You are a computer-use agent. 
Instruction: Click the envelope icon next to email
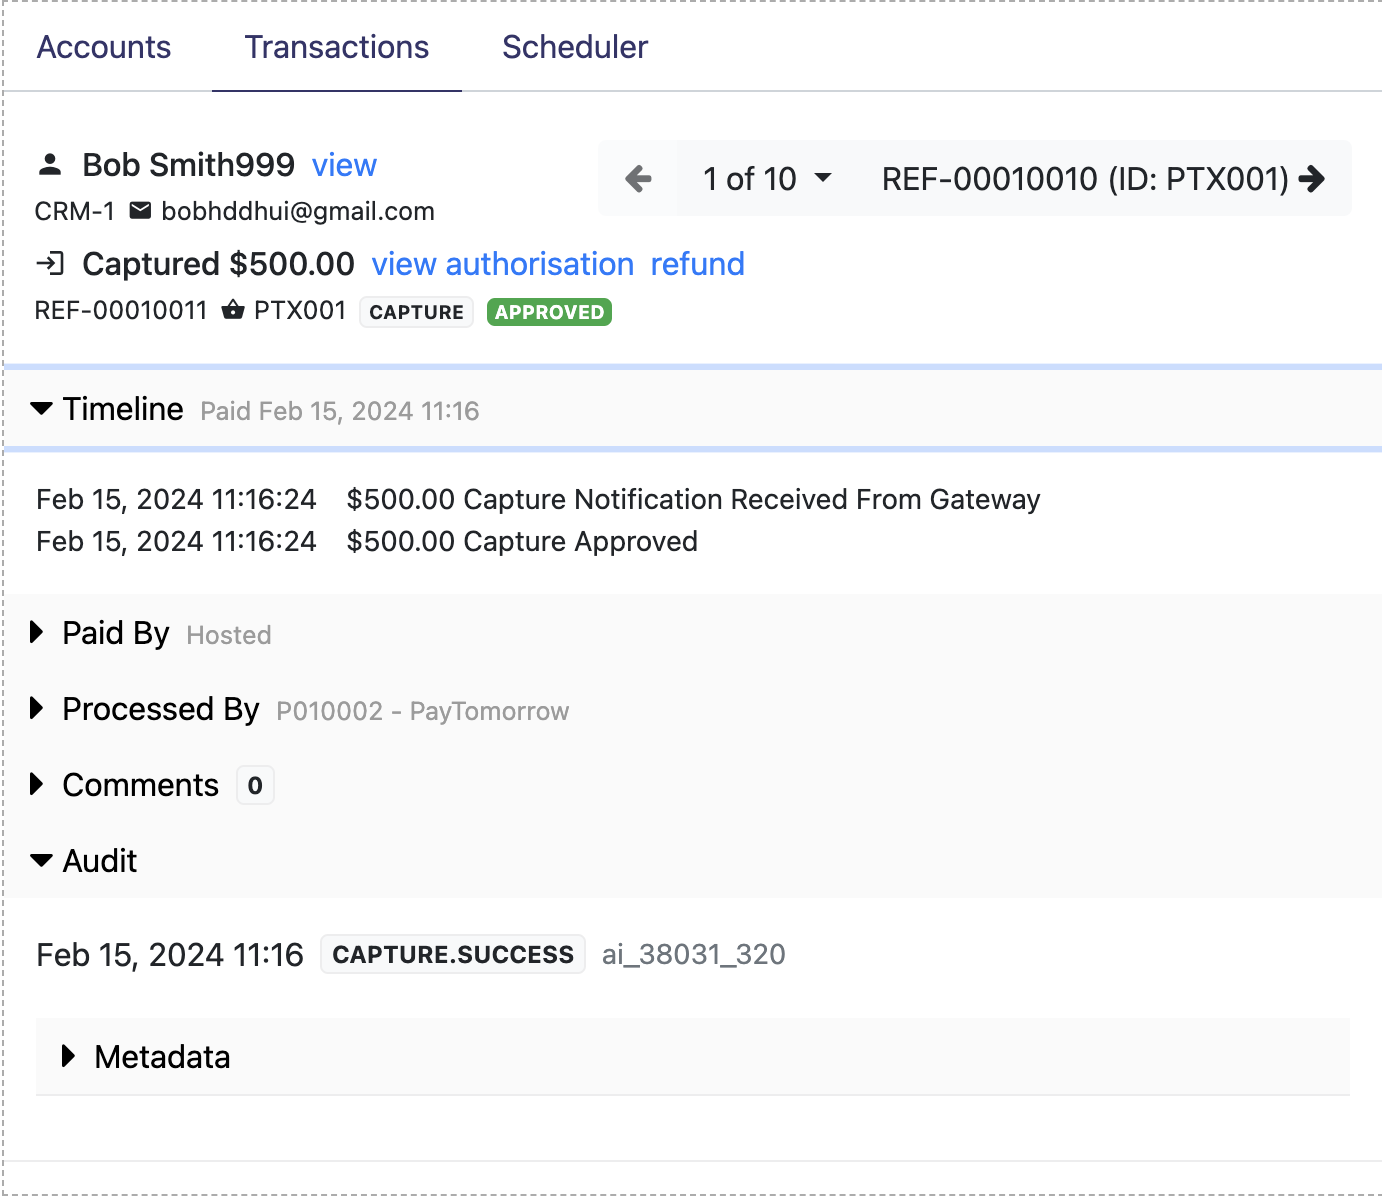point(141,211)
